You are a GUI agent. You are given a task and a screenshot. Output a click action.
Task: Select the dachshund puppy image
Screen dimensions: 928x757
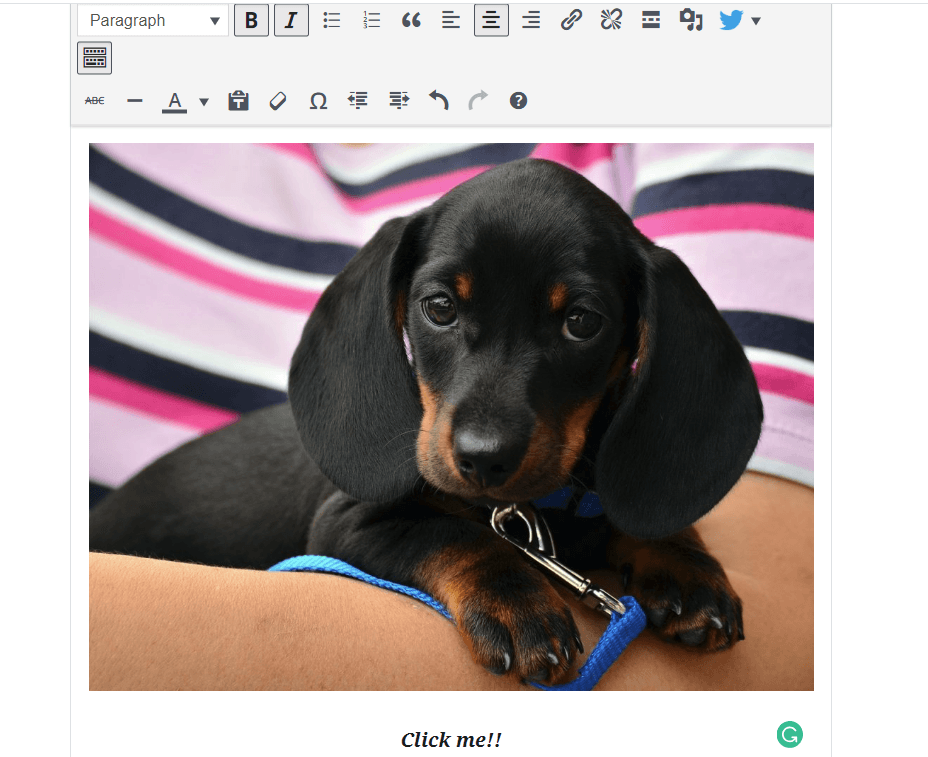point(451,416)
